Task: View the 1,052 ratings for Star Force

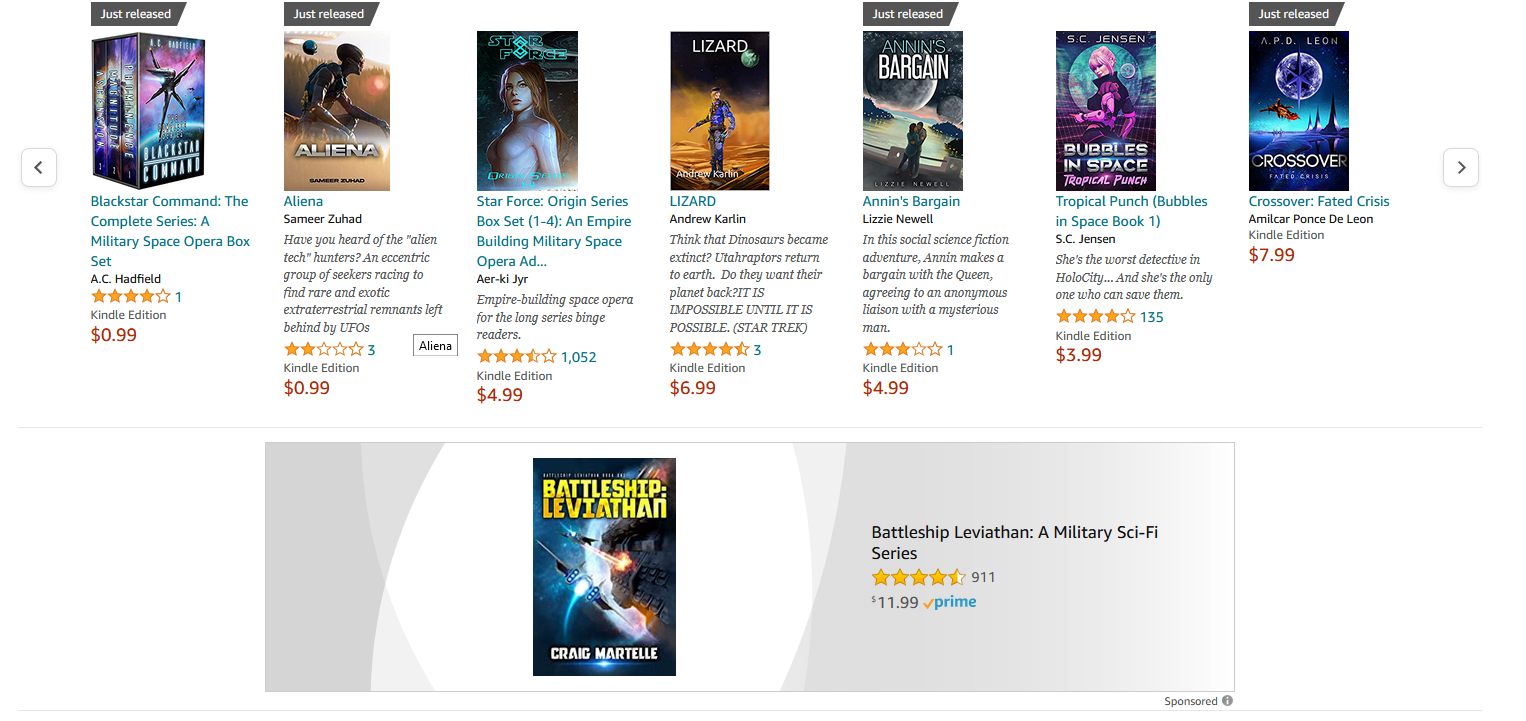Action: [x=578, y=357]
